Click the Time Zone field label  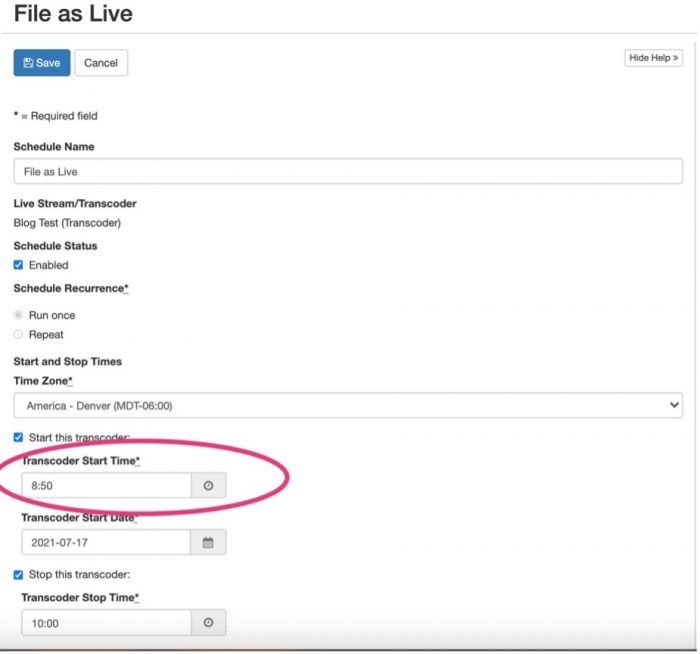click(41, 381)
